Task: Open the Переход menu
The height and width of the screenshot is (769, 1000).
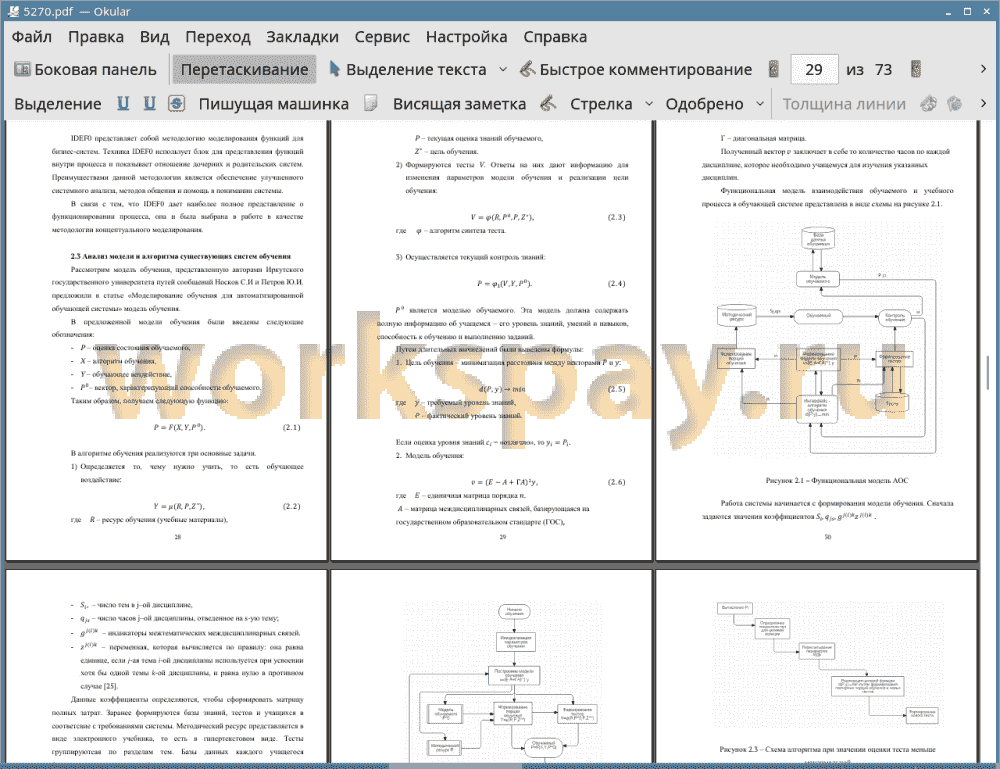Action: 217,37
